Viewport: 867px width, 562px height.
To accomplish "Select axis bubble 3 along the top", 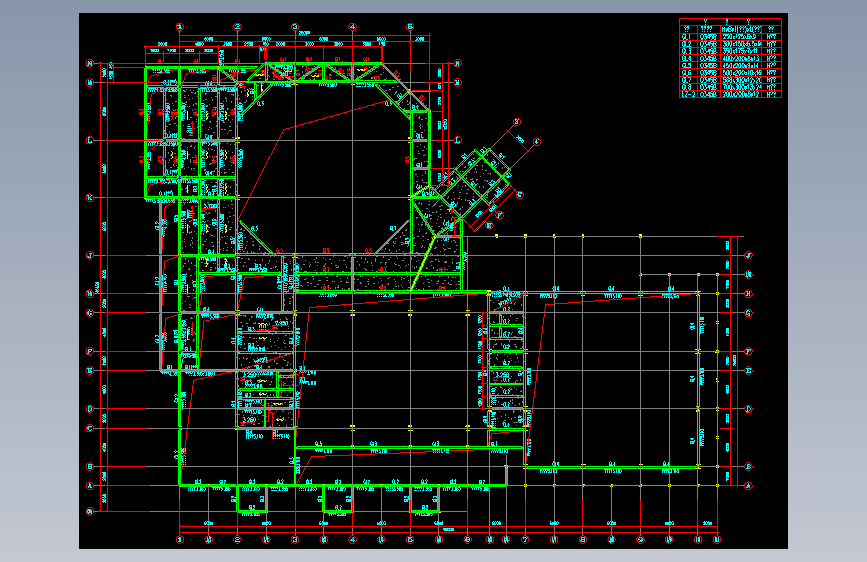I will click(295, 27).
